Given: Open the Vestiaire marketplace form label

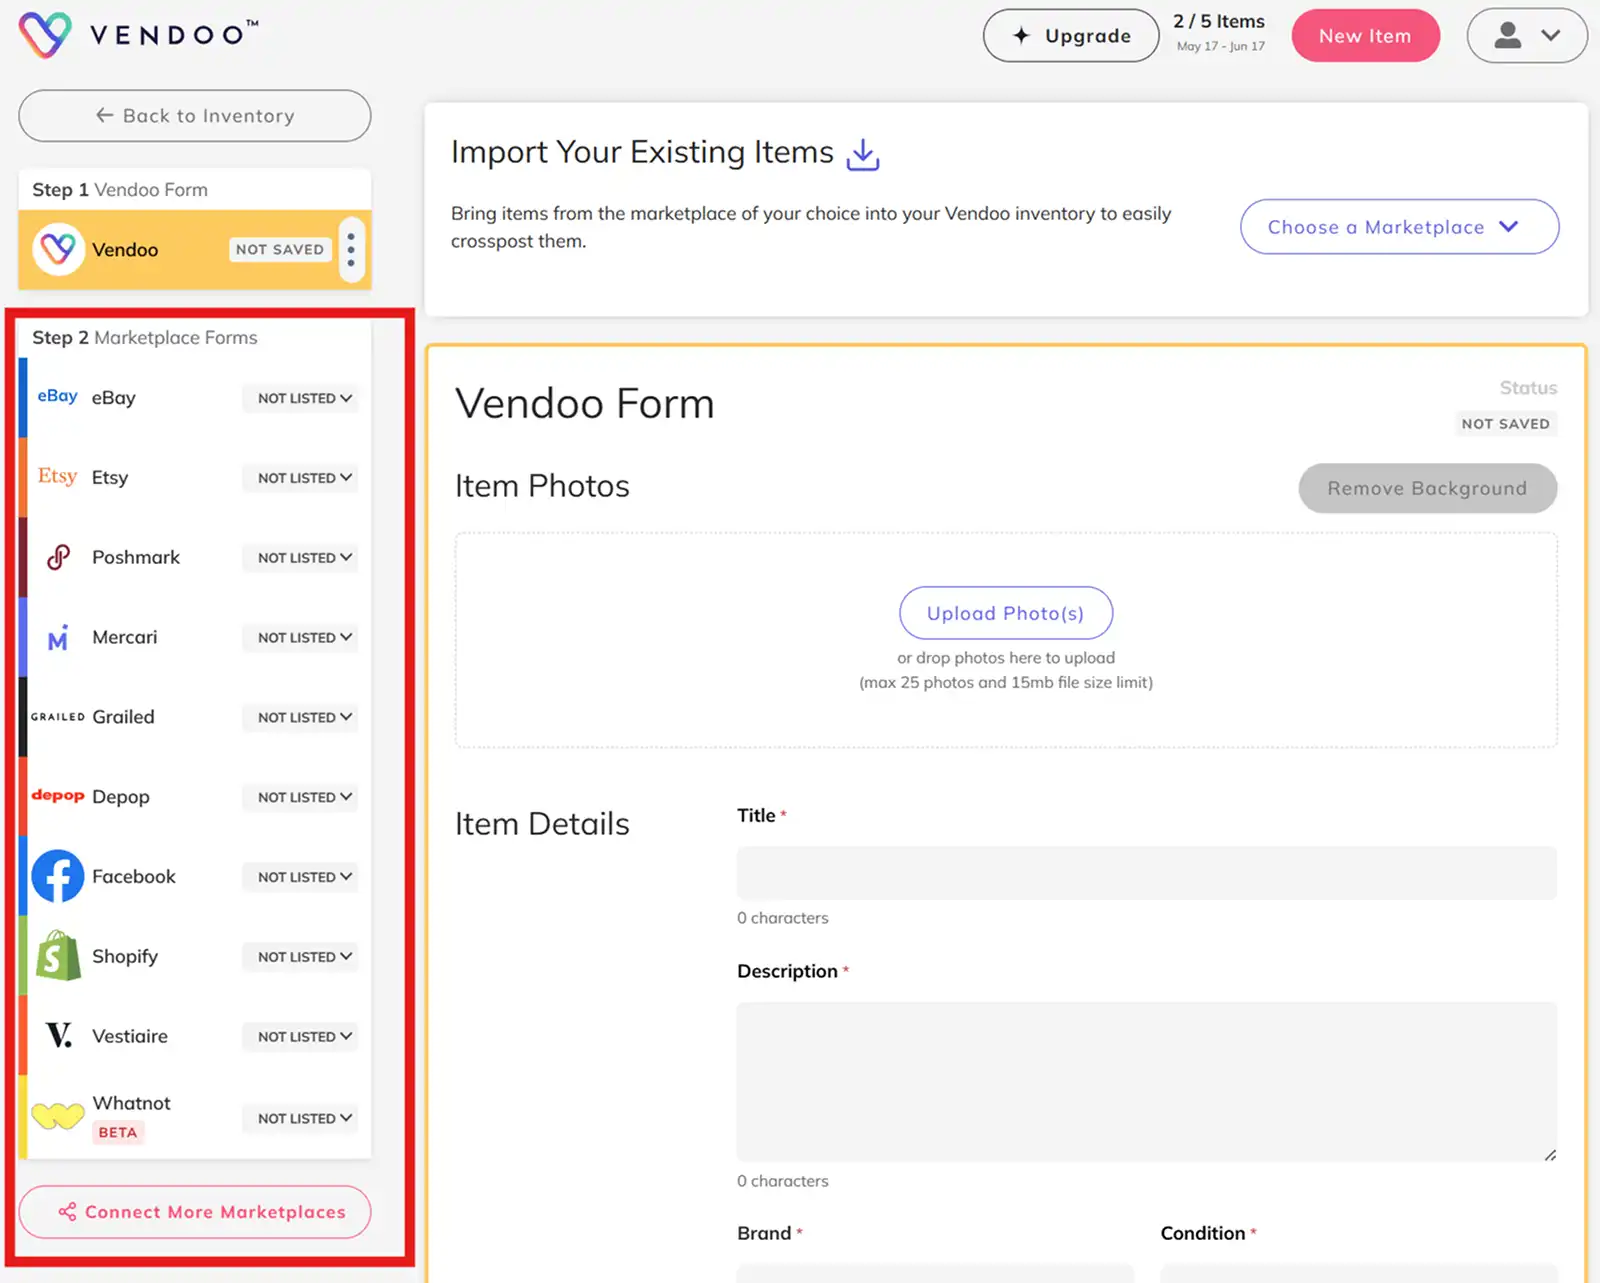Looking at the screenshot, I should [x=130, y=1036].
